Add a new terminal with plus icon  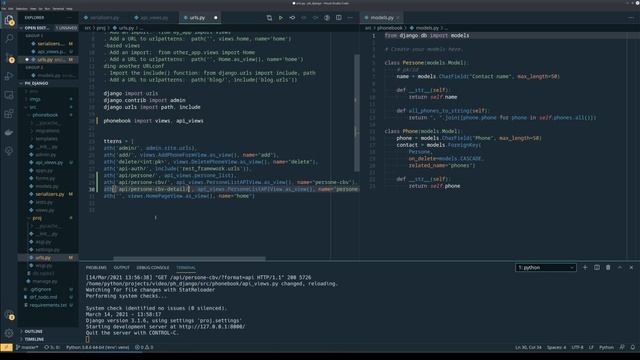click(585, 267)
